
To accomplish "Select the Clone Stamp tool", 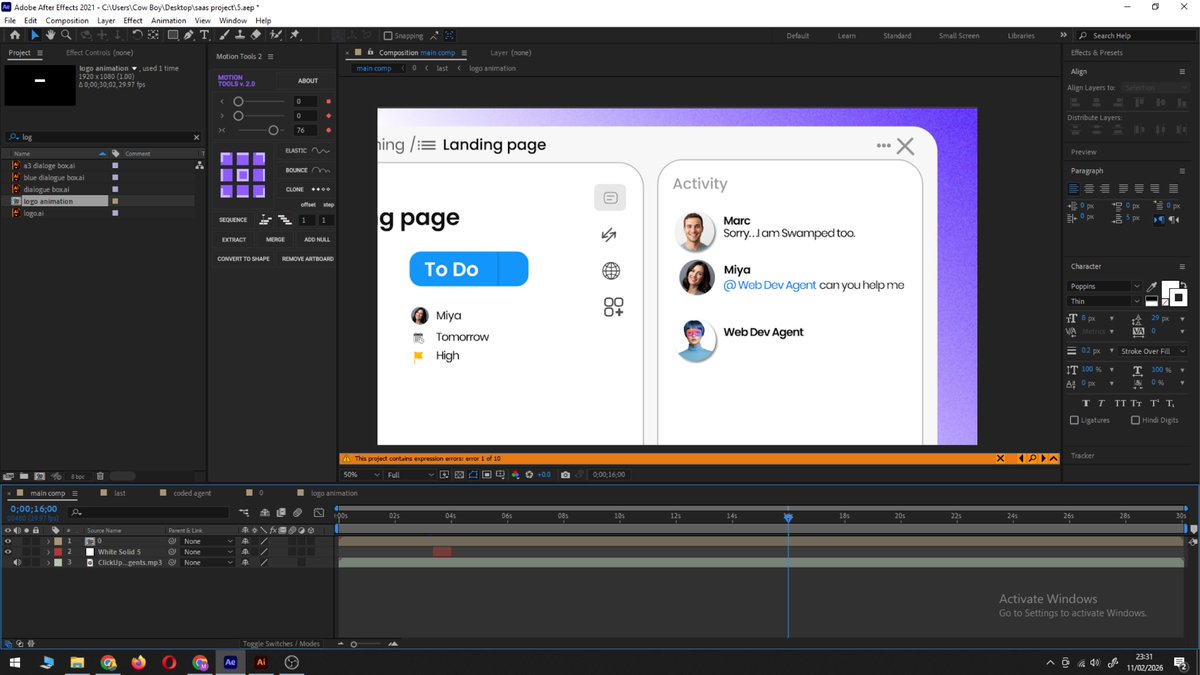I will click(x=239, y=35).
